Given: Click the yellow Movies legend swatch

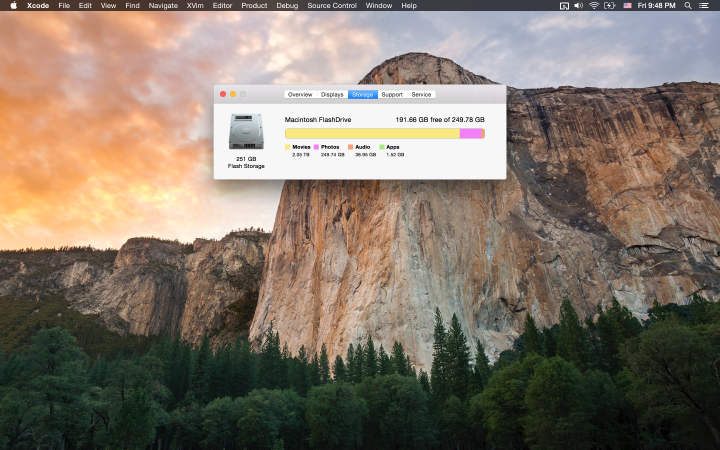Looking at the screenshot, I should pyautogui.click(x=287, y=147).
